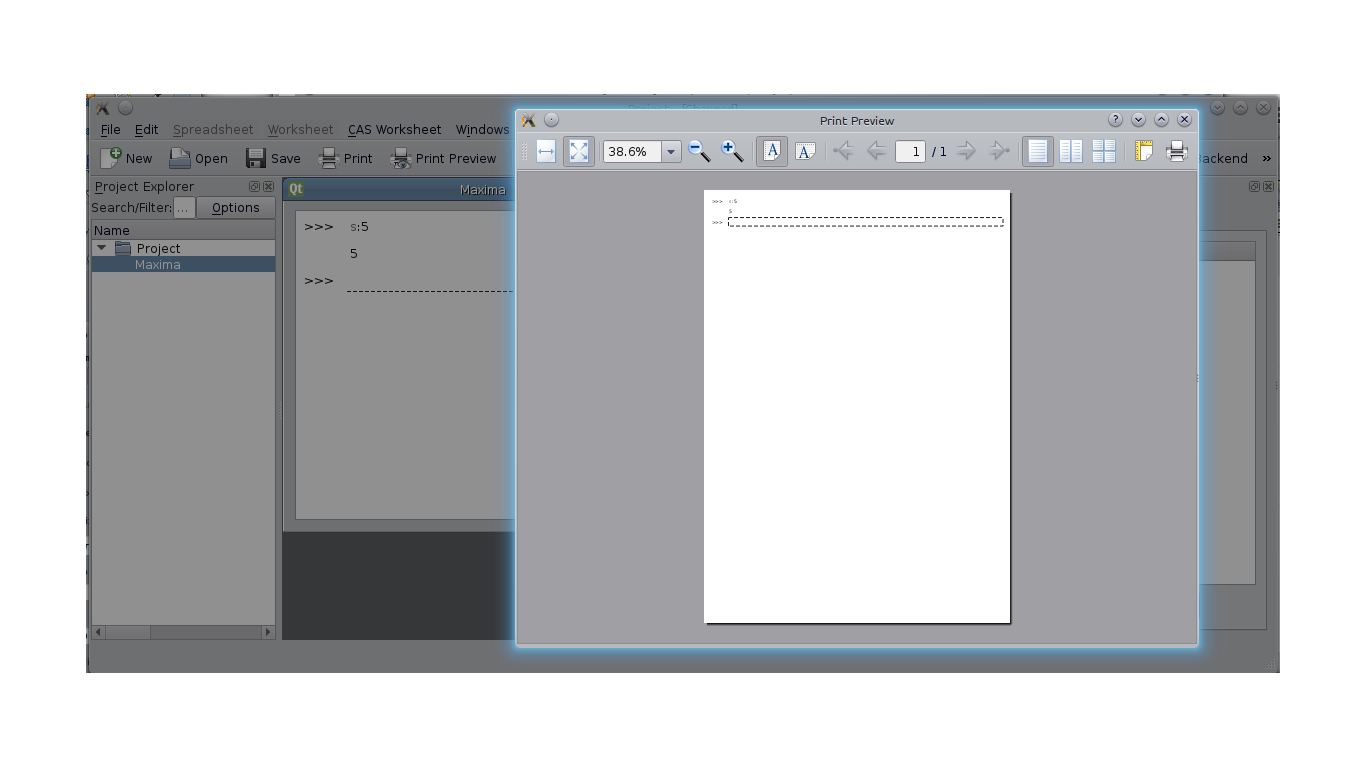Open the page setup icon in Print Preview
This screenshot has height=768, width=1366.
coord(1141,151)
